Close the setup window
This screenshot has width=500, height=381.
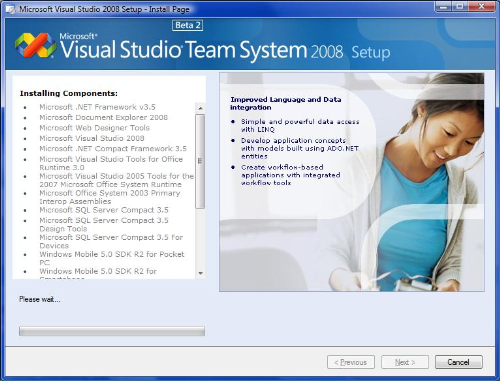[x=481, y=7]
